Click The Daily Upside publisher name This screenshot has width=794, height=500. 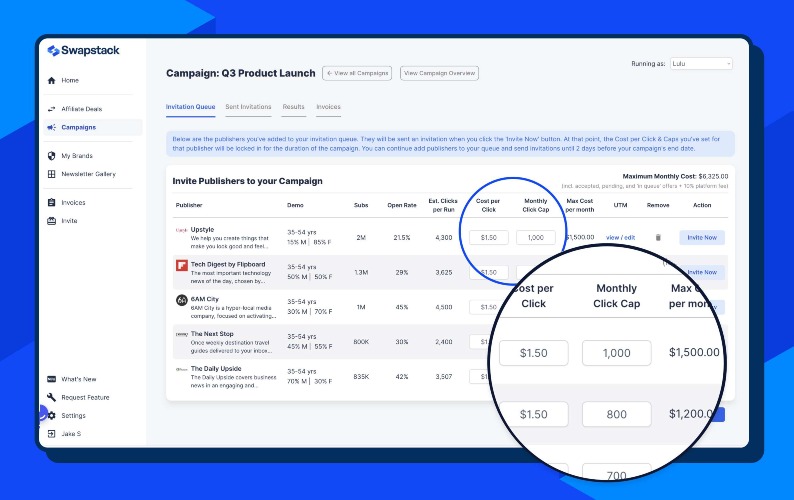216,369
